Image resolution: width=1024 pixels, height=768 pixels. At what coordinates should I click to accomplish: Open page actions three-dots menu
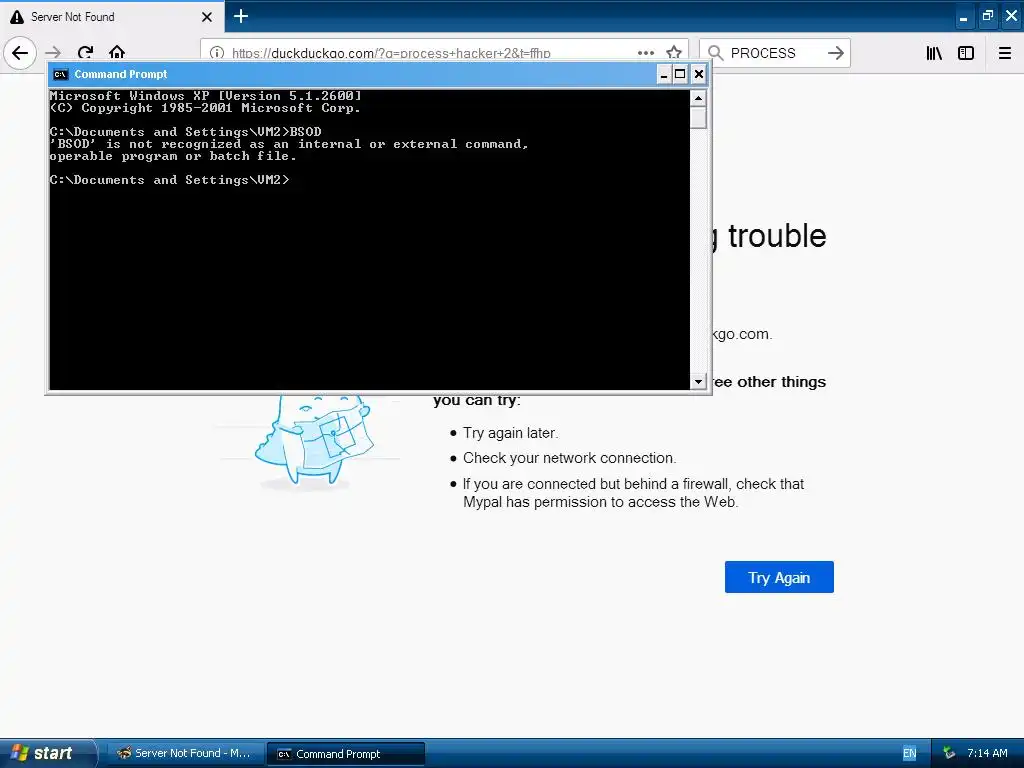tap(646, 53)
